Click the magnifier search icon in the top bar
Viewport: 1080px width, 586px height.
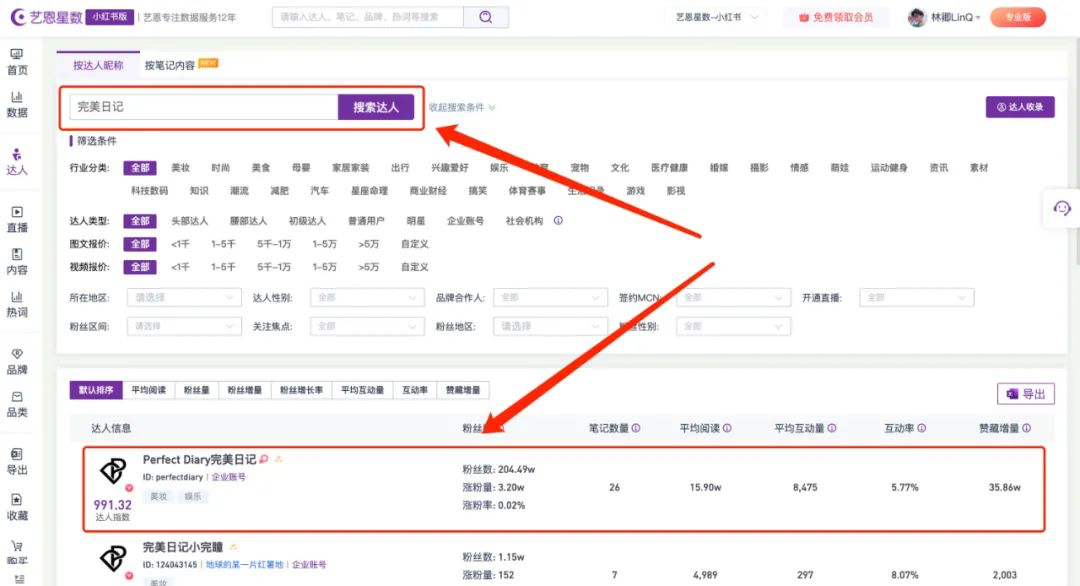pyautogui.click(x=487, y=17)
